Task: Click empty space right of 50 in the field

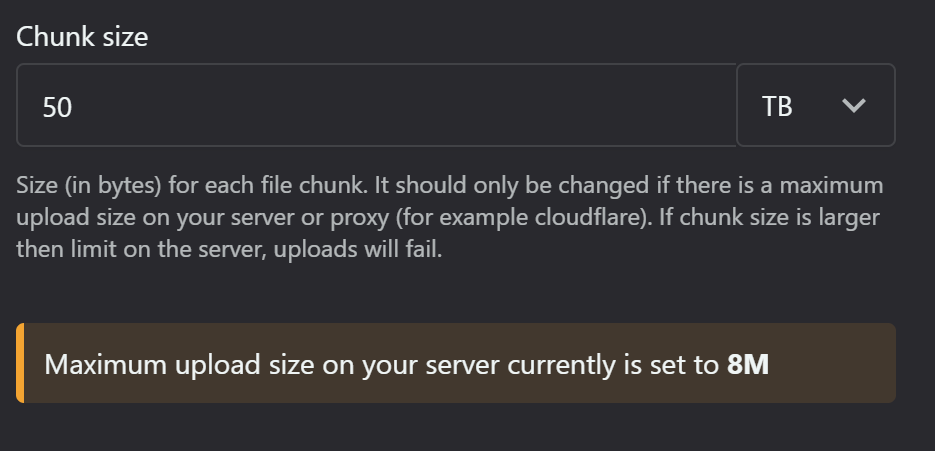Action: point(405,106)
